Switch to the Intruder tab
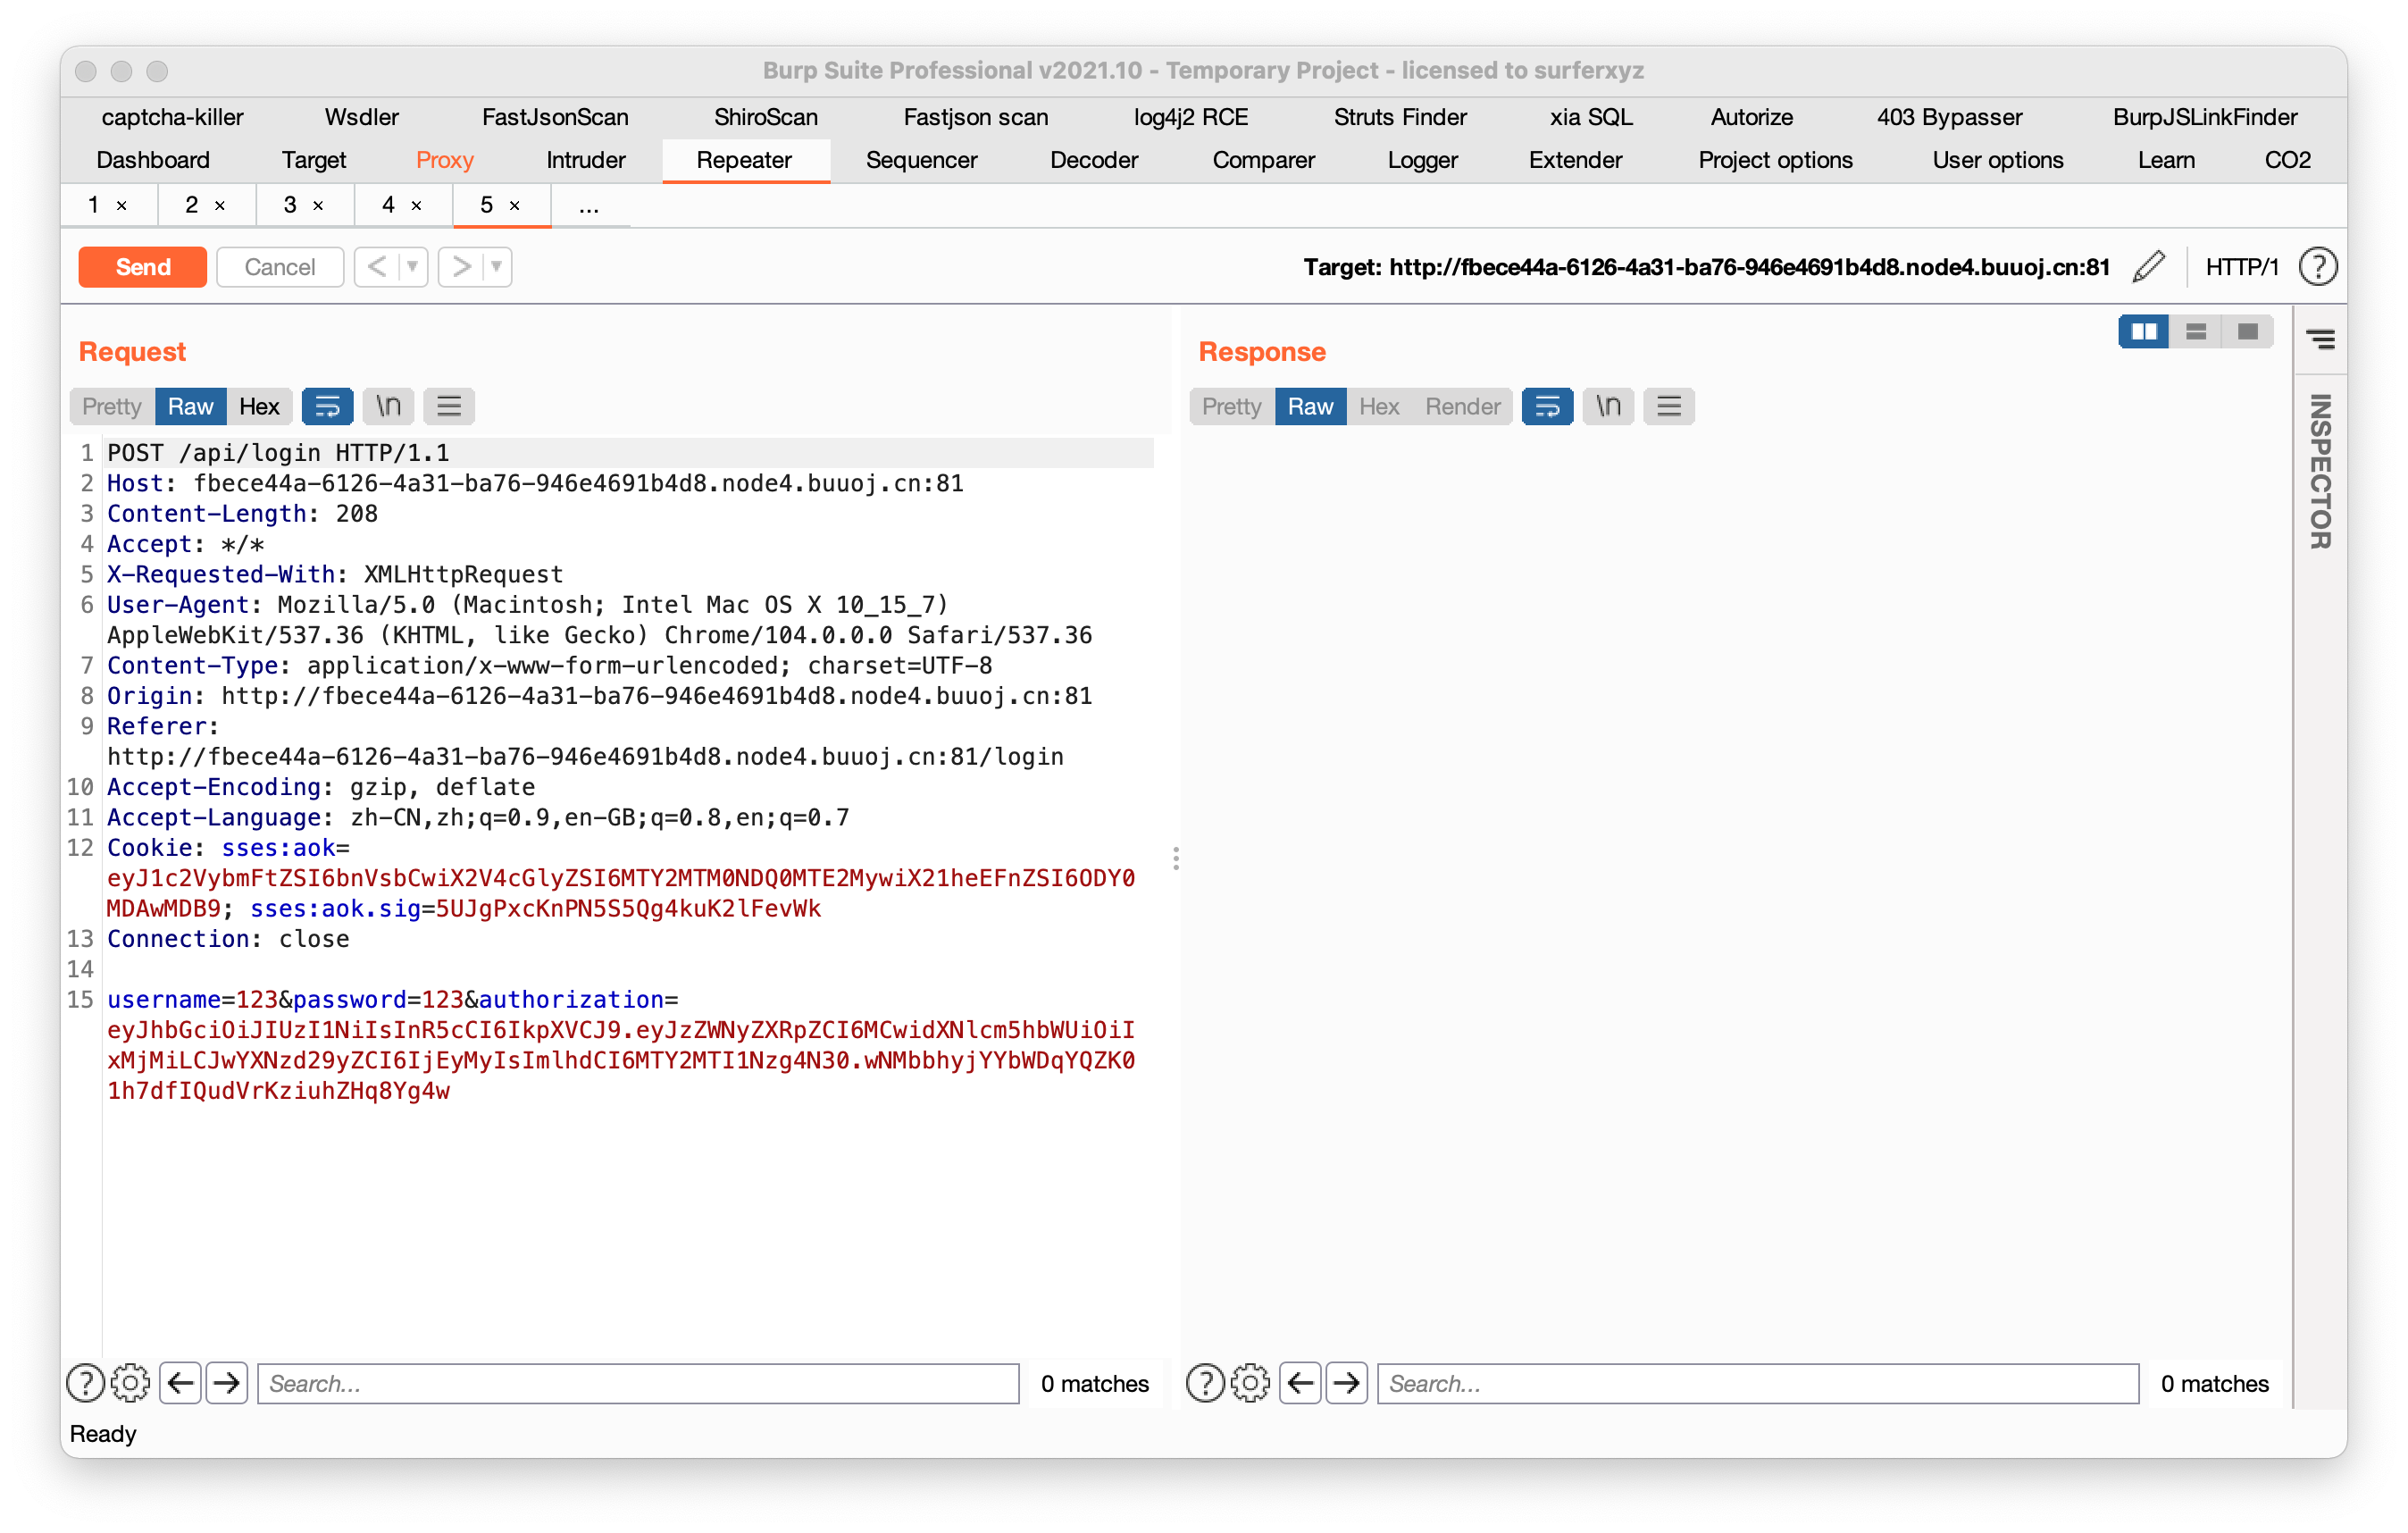 pyautogui.click(x=585, y=160)
